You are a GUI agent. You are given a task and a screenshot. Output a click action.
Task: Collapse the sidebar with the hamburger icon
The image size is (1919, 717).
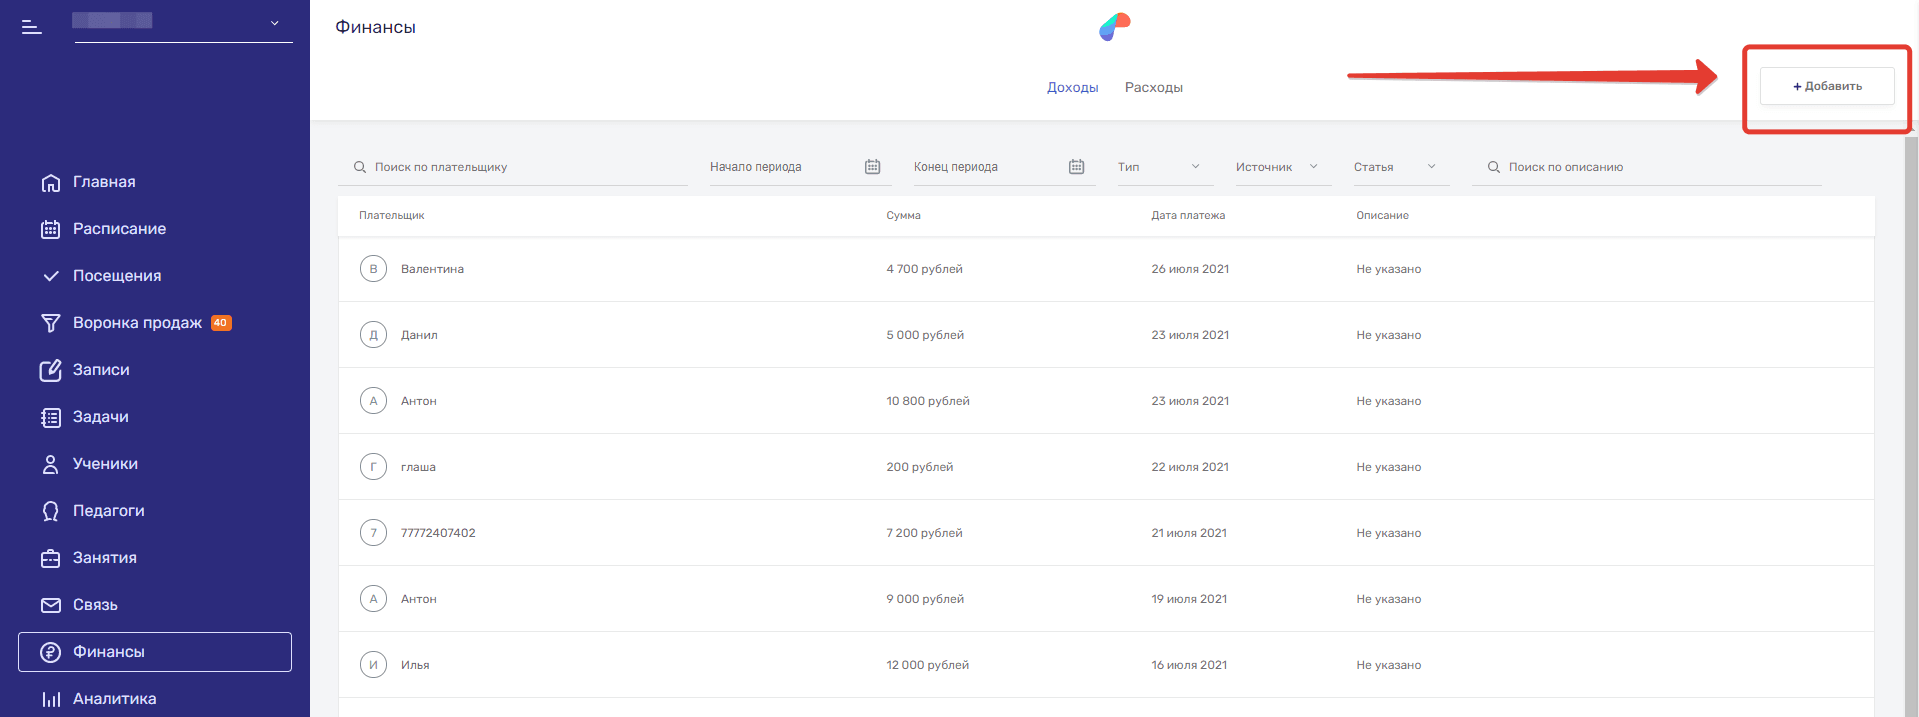[32, 27]
